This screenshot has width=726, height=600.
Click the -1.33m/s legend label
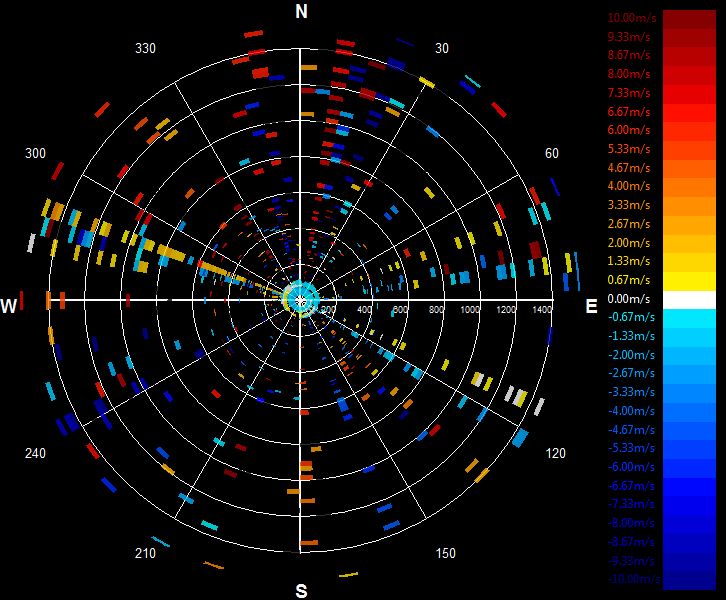(631, 336)
